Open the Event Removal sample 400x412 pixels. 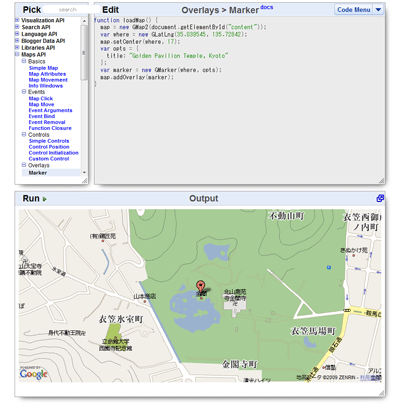pyautogui.click(x=47, y=122)
